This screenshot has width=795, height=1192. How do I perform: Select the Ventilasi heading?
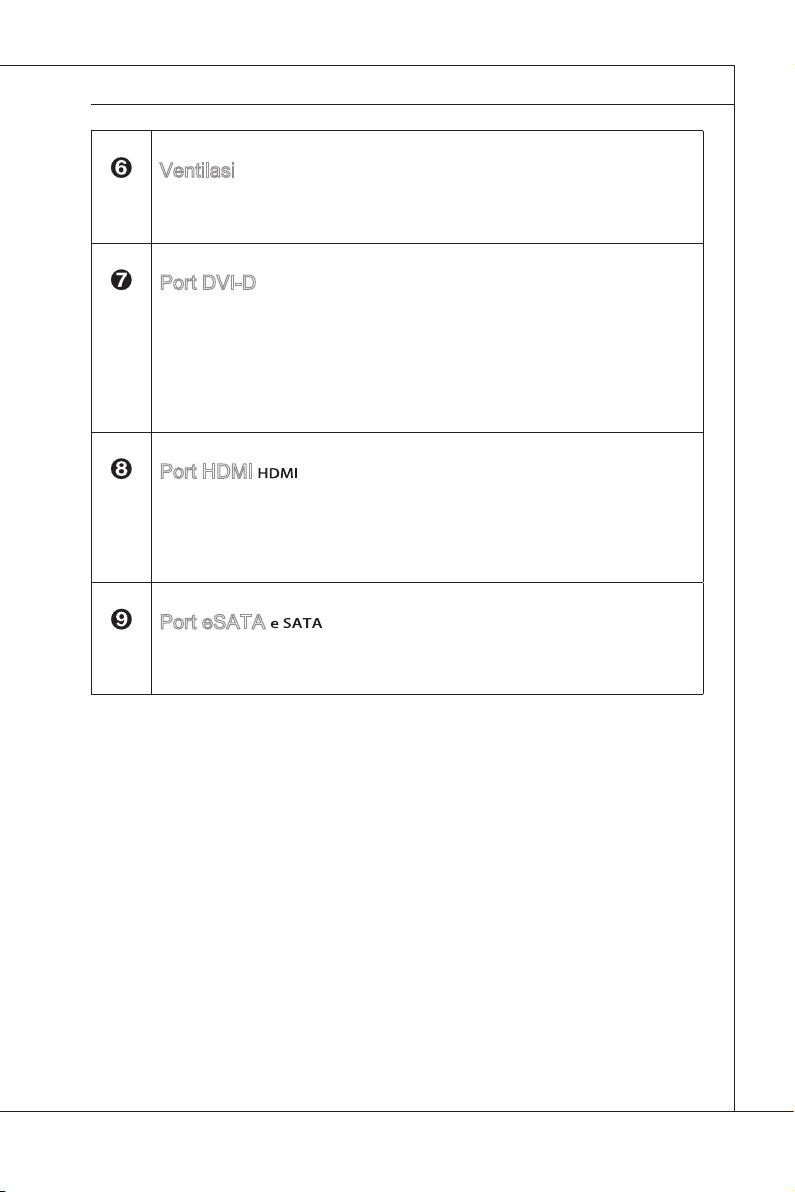[197, 170]
